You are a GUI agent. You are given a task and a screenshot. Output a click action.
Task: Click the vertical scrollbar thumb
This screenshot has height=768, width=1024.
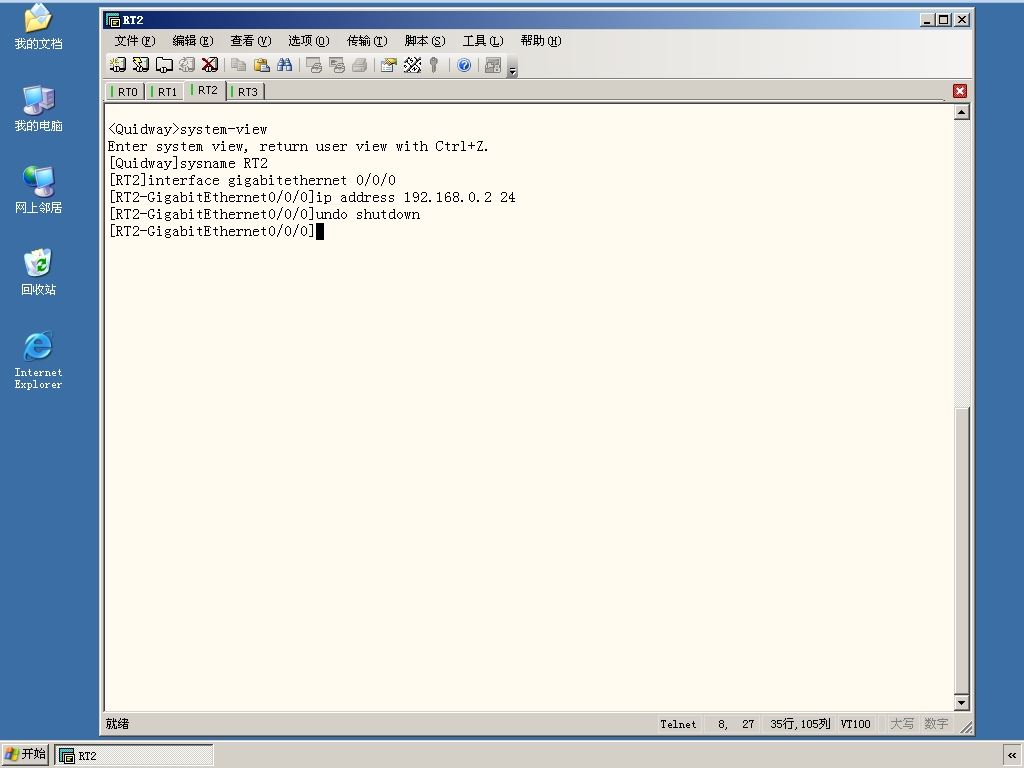[961, 550]
